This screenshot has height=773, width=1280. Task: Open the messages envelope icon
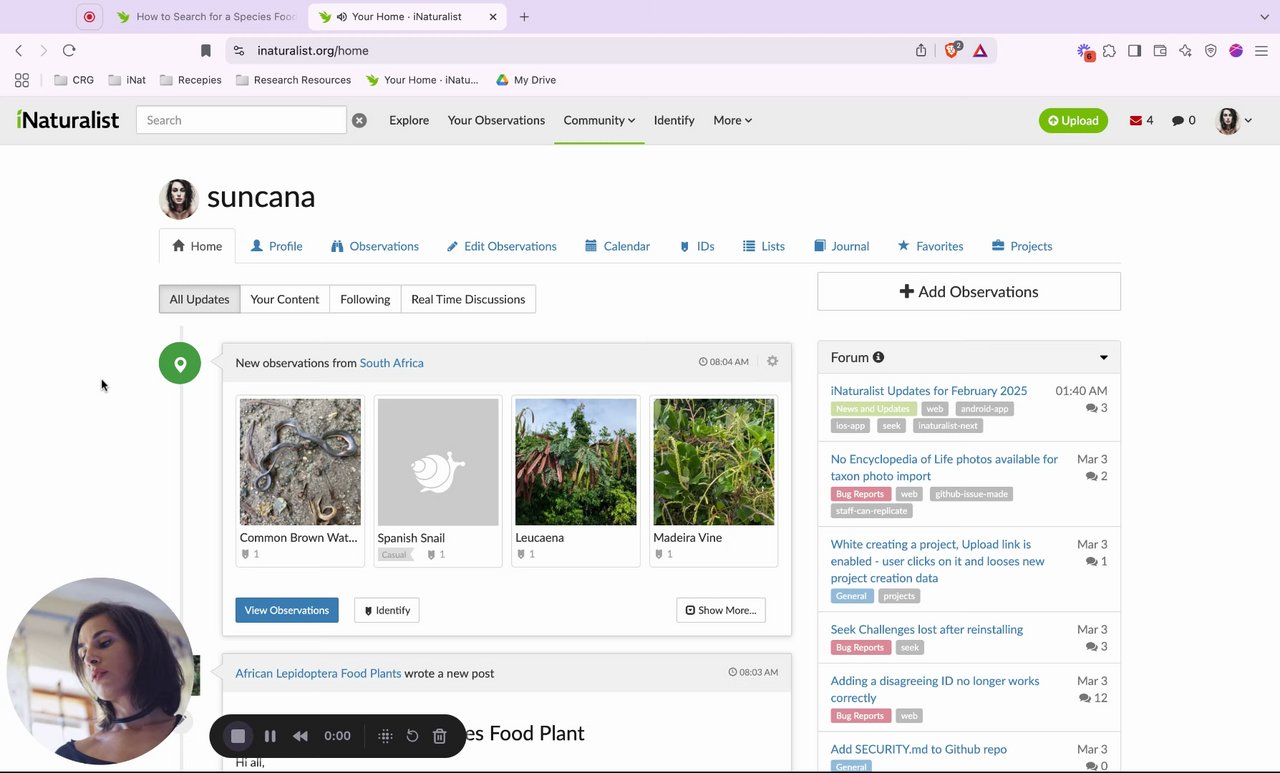coord(1136,120)
